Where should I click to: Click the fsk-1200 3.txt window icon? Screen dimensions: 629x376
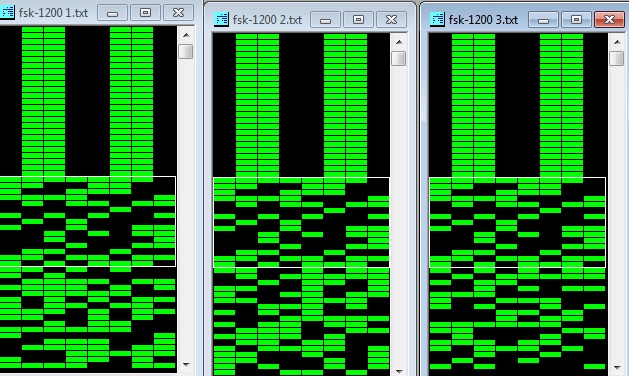click(437, 19)
